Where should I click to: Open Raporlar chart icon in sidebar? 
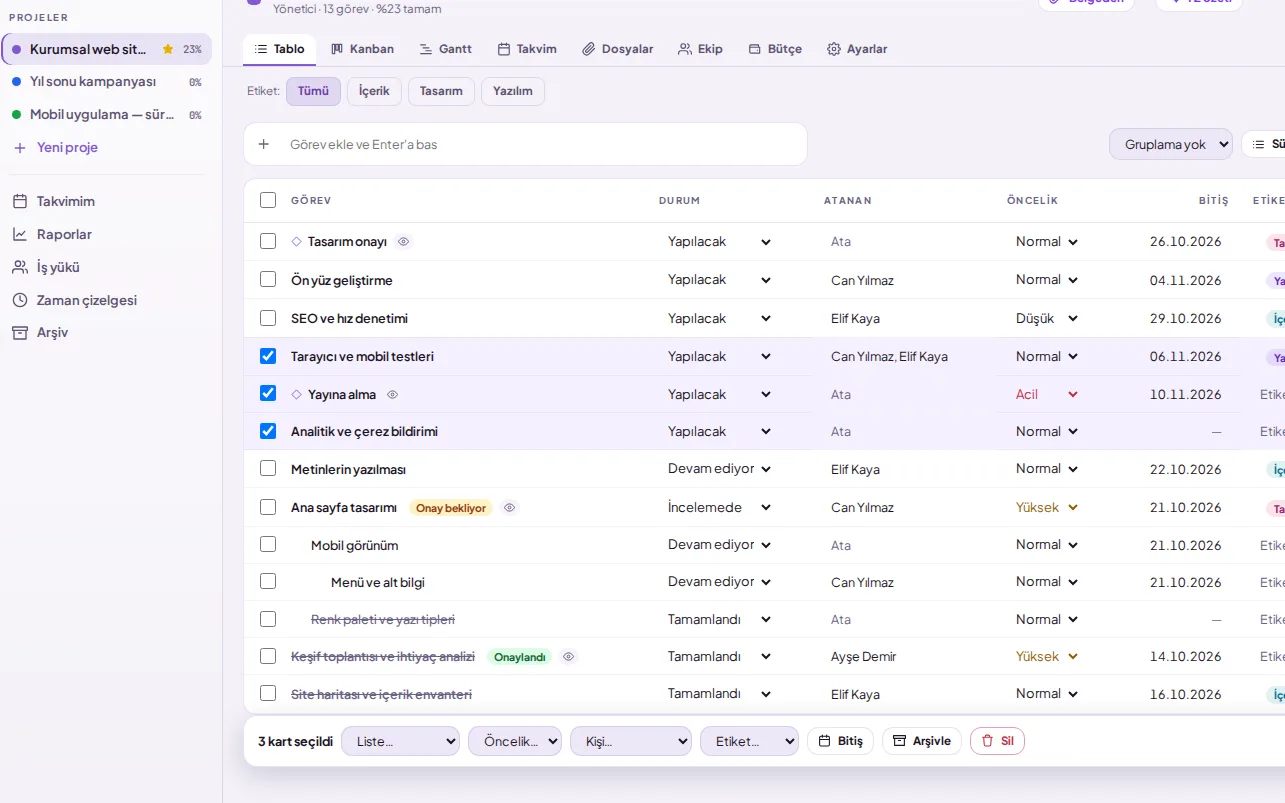[x=20, y=234]
